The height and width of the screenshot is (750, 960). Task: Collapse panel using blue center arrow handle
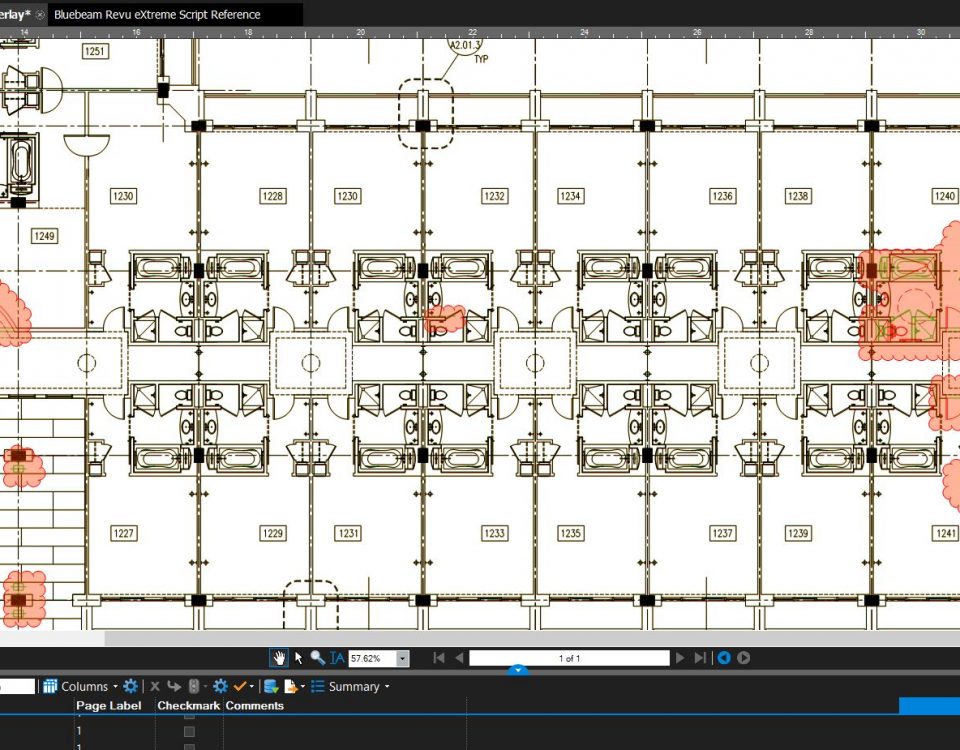point(517,670)
